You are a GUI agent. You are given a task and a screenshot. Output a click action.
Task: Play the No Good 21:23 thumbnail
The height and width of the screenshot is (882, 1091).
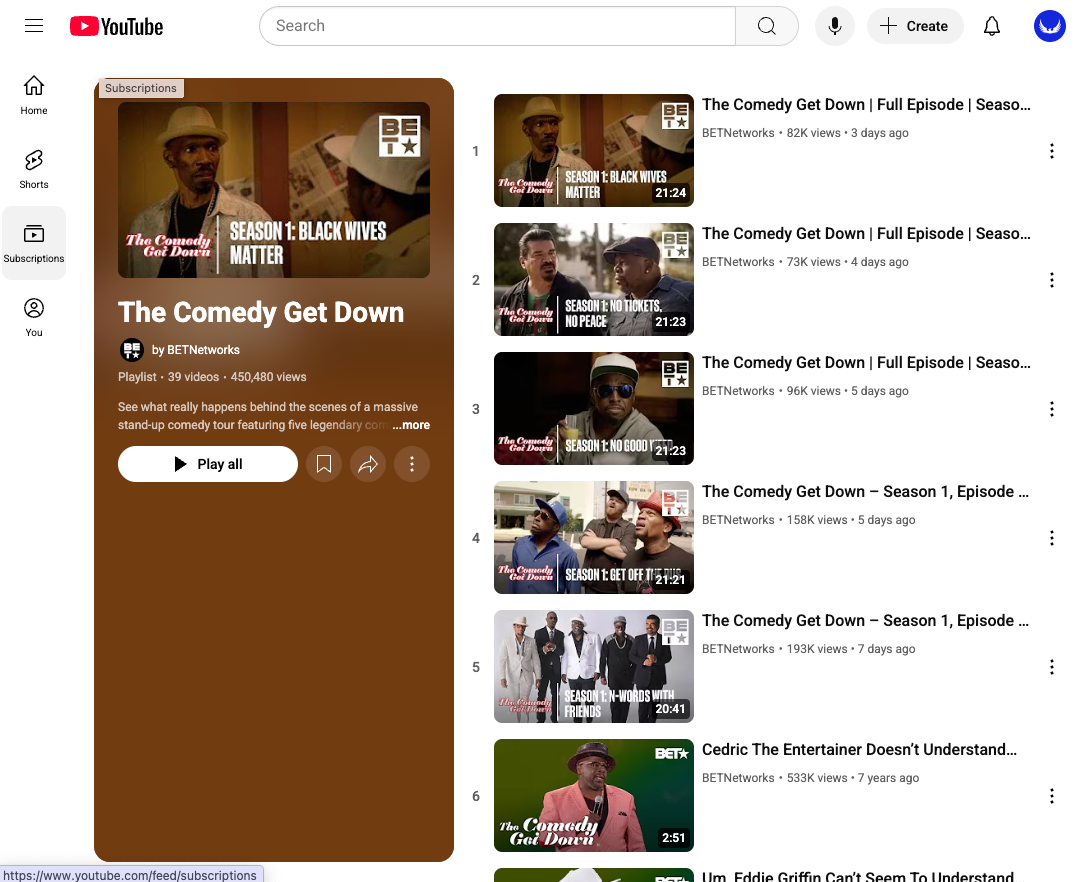(x=594, y=408)
